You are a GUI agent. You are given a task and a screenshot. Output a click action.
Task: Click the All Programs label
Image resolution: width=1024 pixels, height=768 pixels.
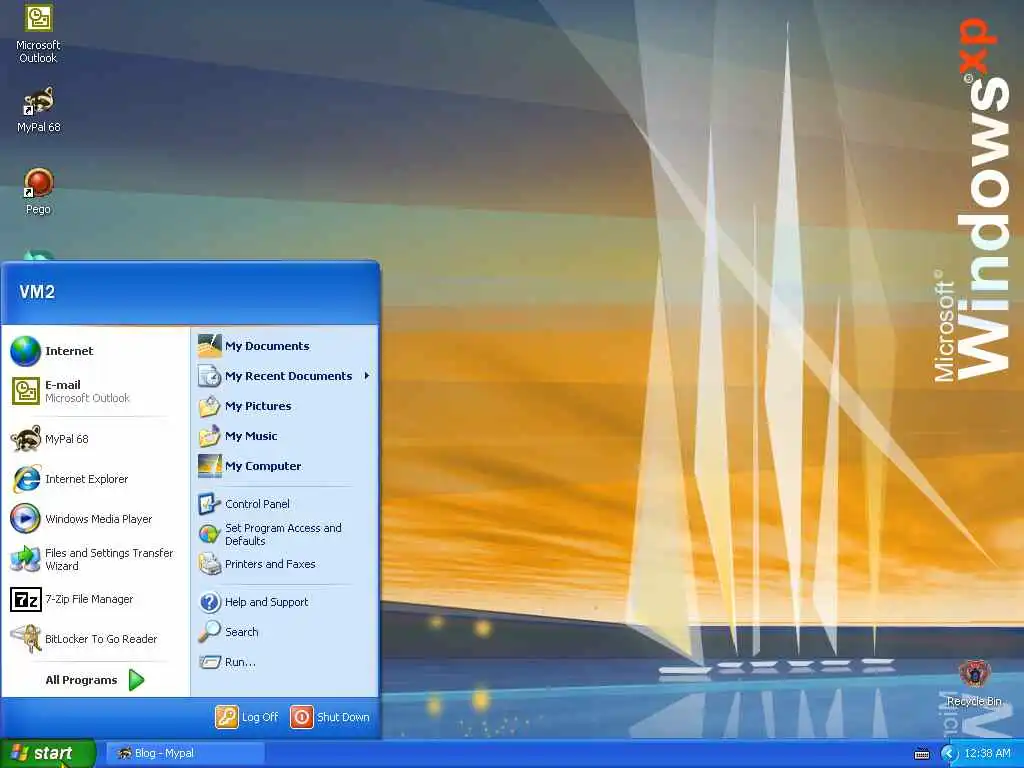81,680
